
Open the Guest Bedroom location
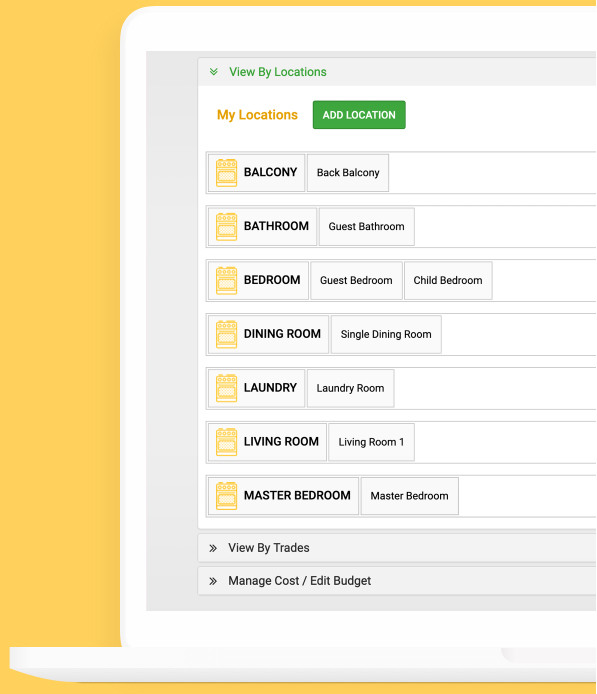[356, 281]
